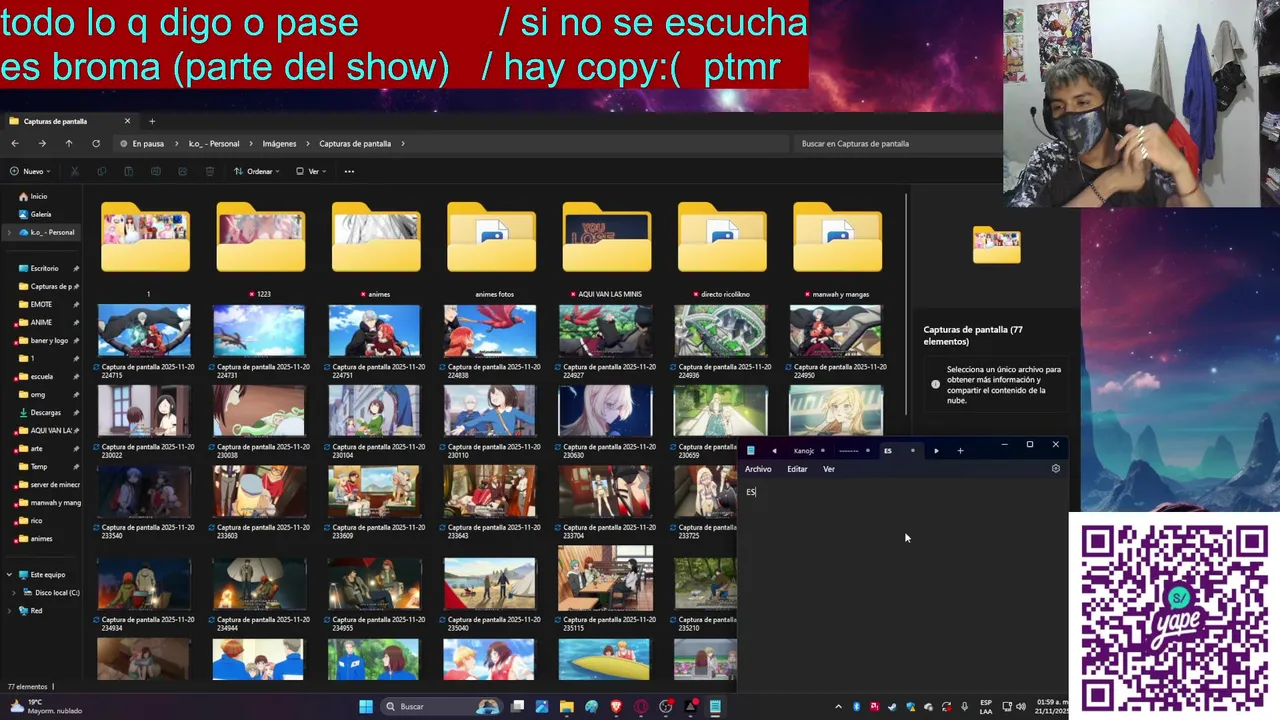Expand Disco local (C:) node
This screenshot has height=720, width=1280.
pyautogui.click(x=13, y=592)
